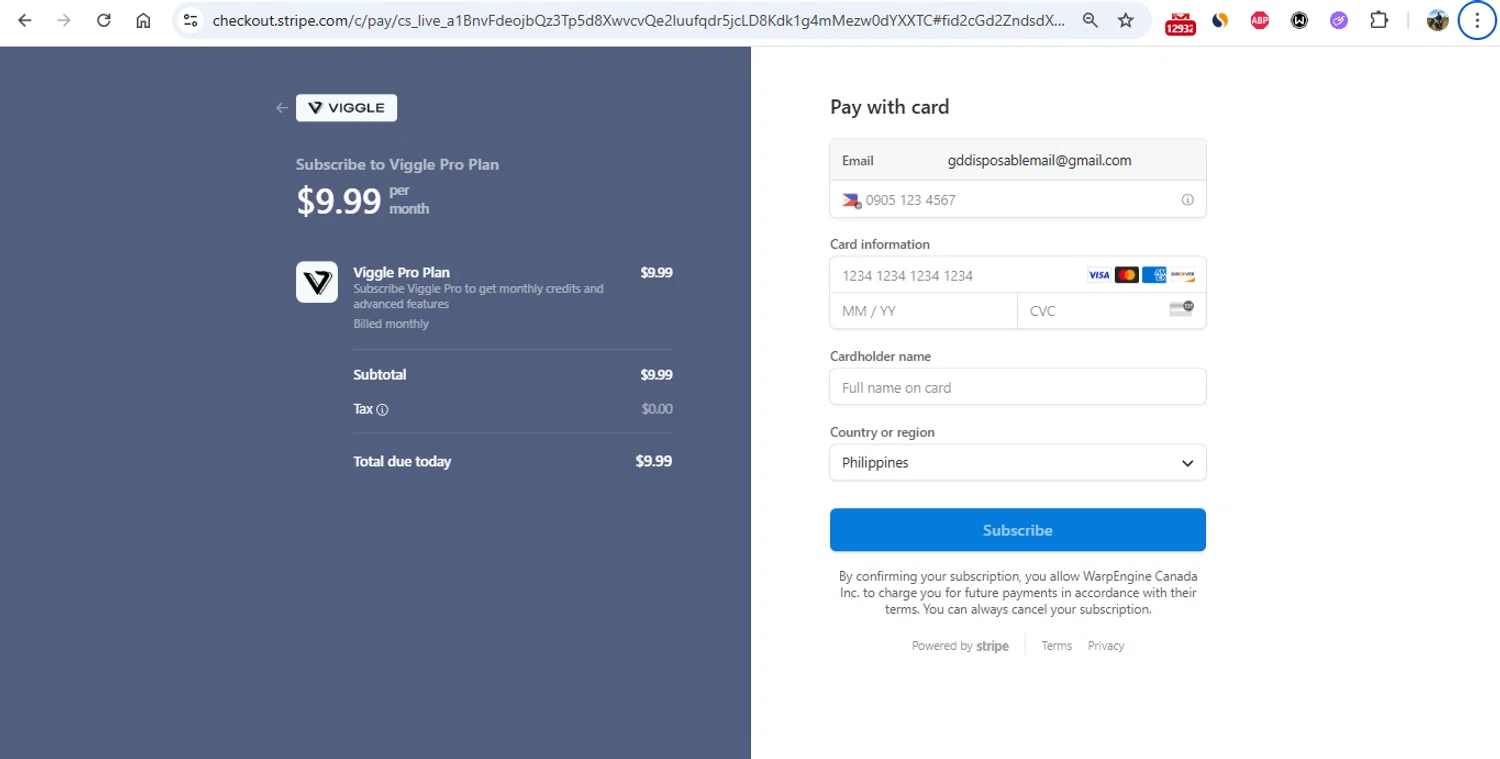Click the browser forward arrow
This screenshot has height=759, width=1500.
[64, 20]
